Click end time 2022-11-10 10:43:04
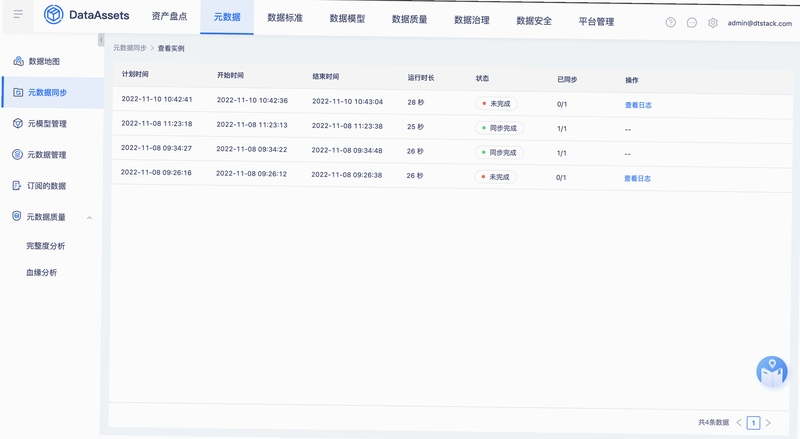 click(x=347, y=102)
